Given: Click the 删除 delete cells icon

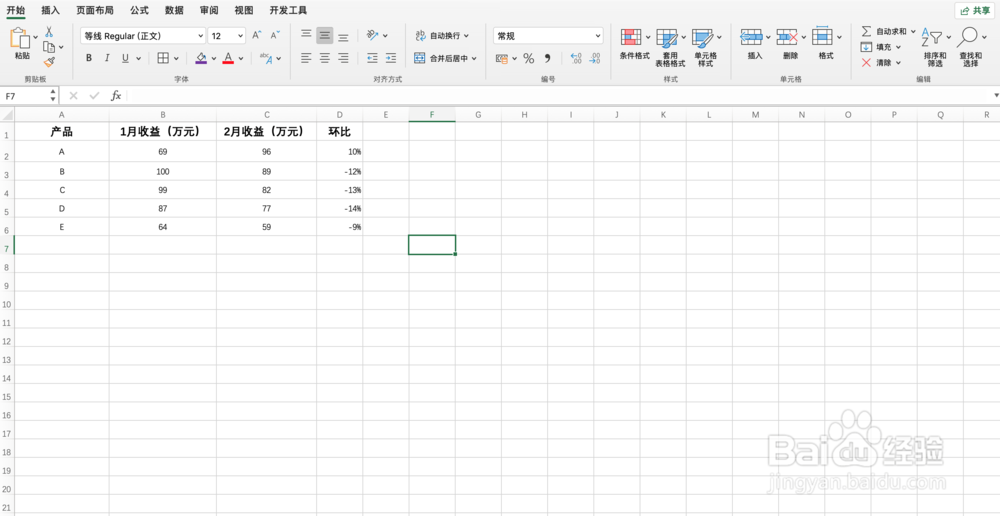Looking at the screenshot, I should tap(787, 36).
